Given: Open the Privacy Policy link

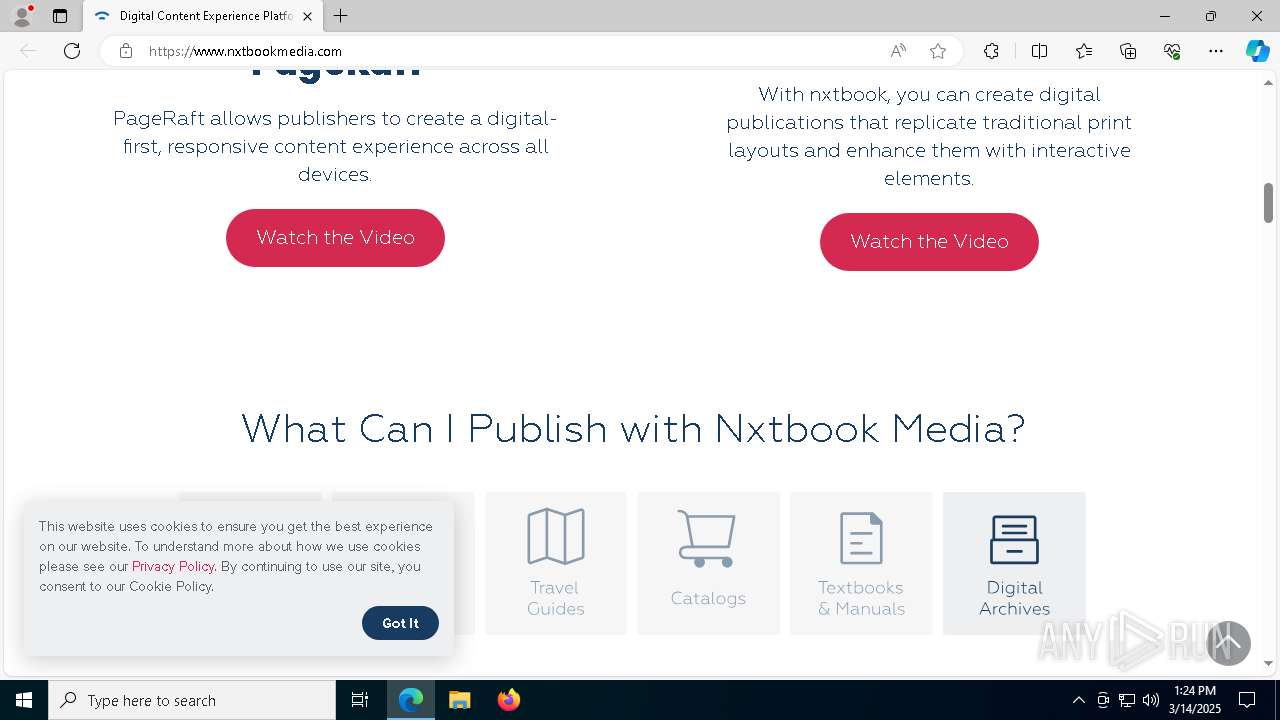Looking at the screenshot, I should tap(173, 566).
